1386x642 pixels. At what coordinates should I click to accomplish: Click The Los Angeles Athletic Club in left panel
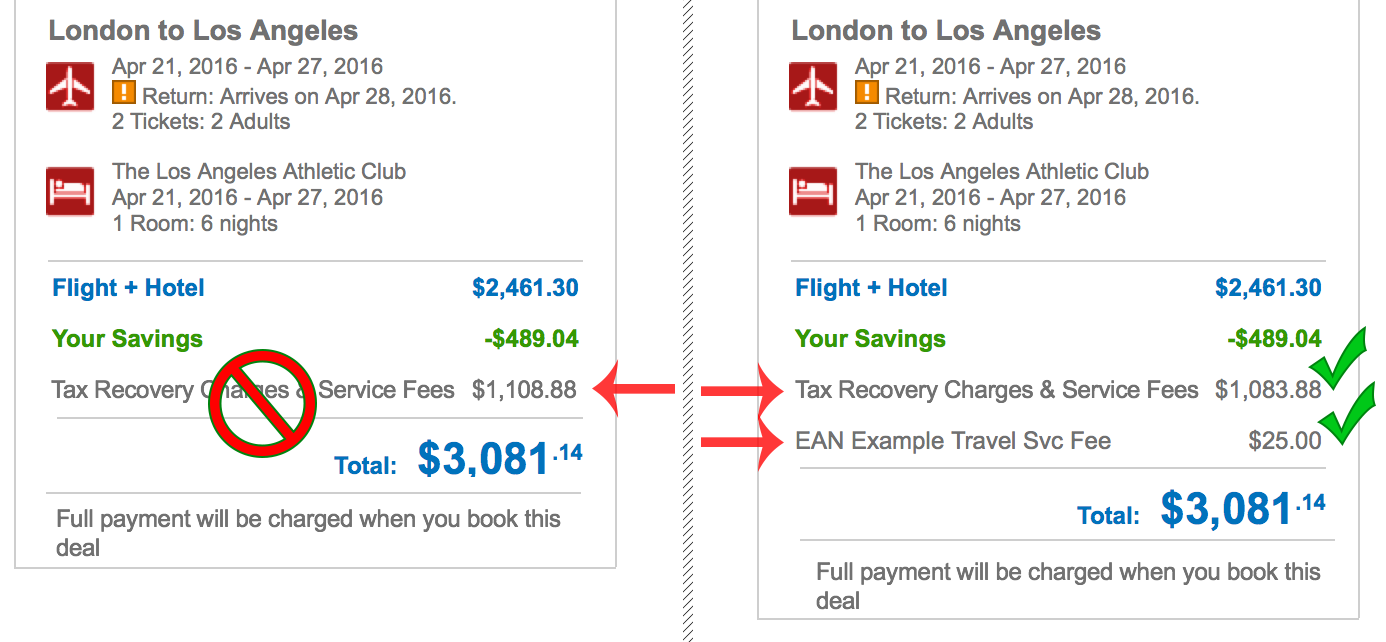point(259,171)
